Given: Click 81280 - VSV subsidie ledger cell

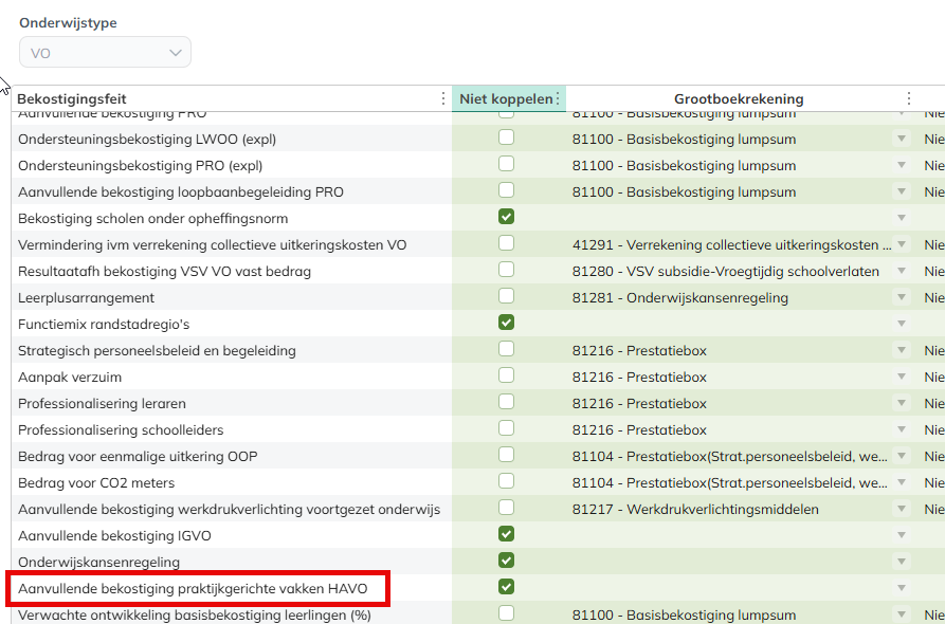Looking at the screenshot, I should tap(726, 271).
